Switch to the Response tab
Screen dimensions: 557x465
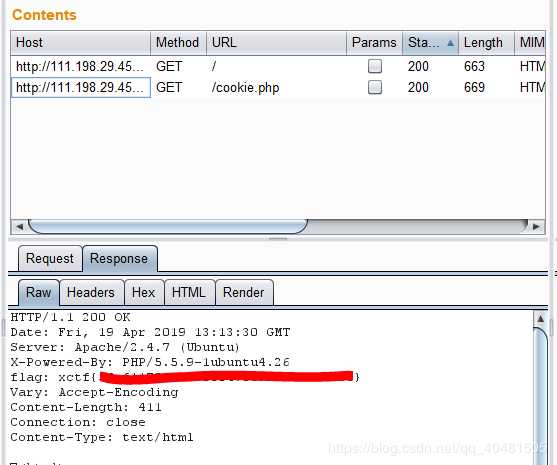click(120, 259)
